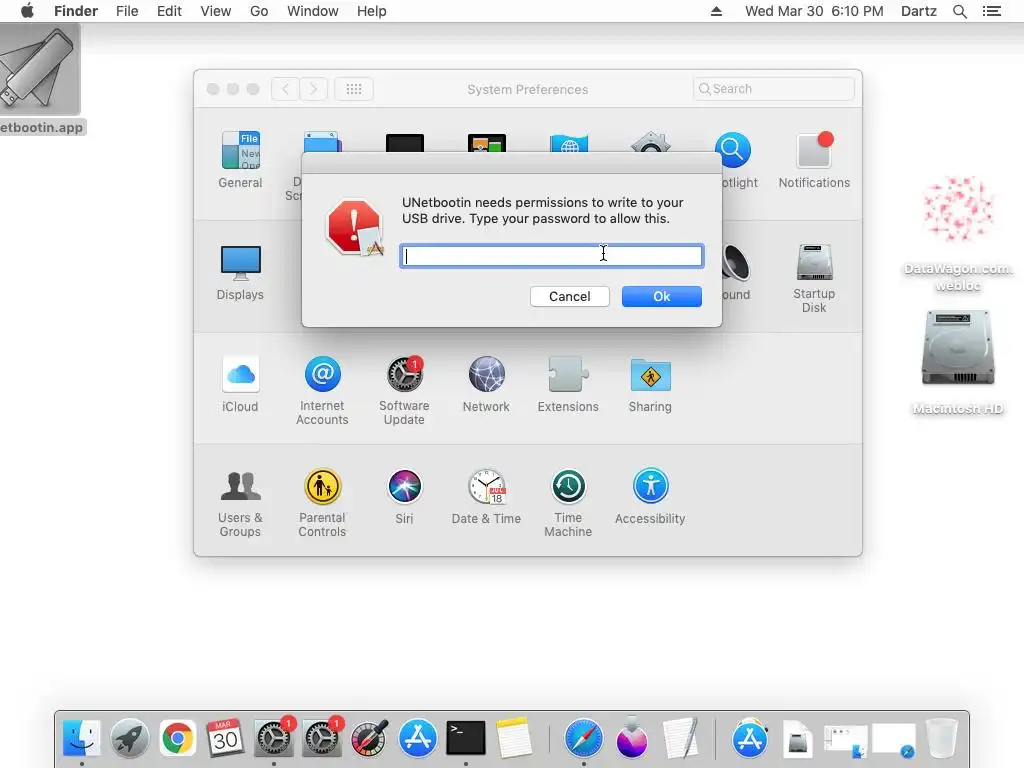The height and width of the screenshot is (768, 1024).
Task: Open Notifications preferences pane
Action: pos(814,160)
